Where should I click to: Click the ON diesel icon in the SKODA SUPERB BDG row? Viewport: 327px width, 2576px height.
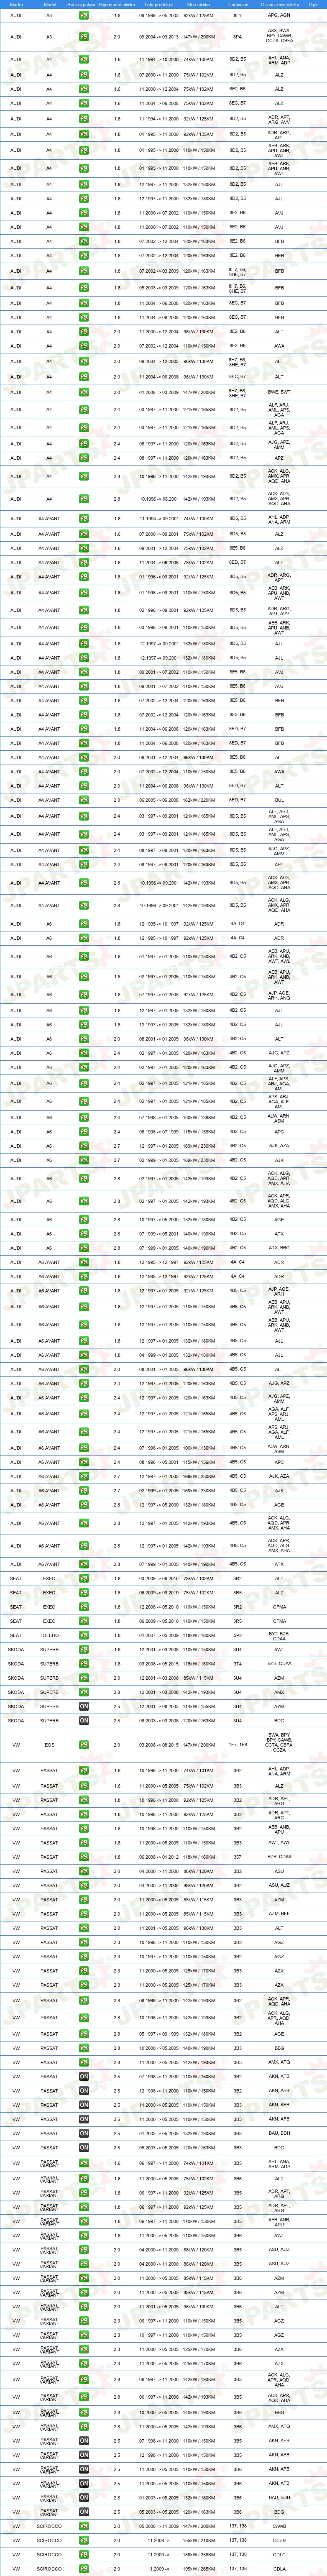[x=84, y=1721]
